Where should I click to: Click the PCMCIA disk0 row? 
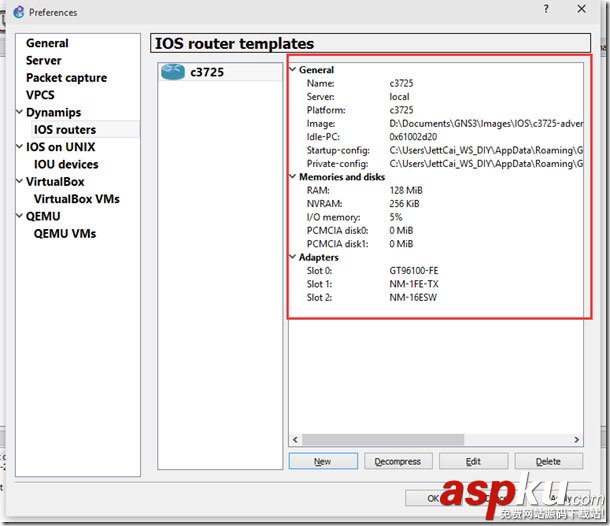coord(436,230)
